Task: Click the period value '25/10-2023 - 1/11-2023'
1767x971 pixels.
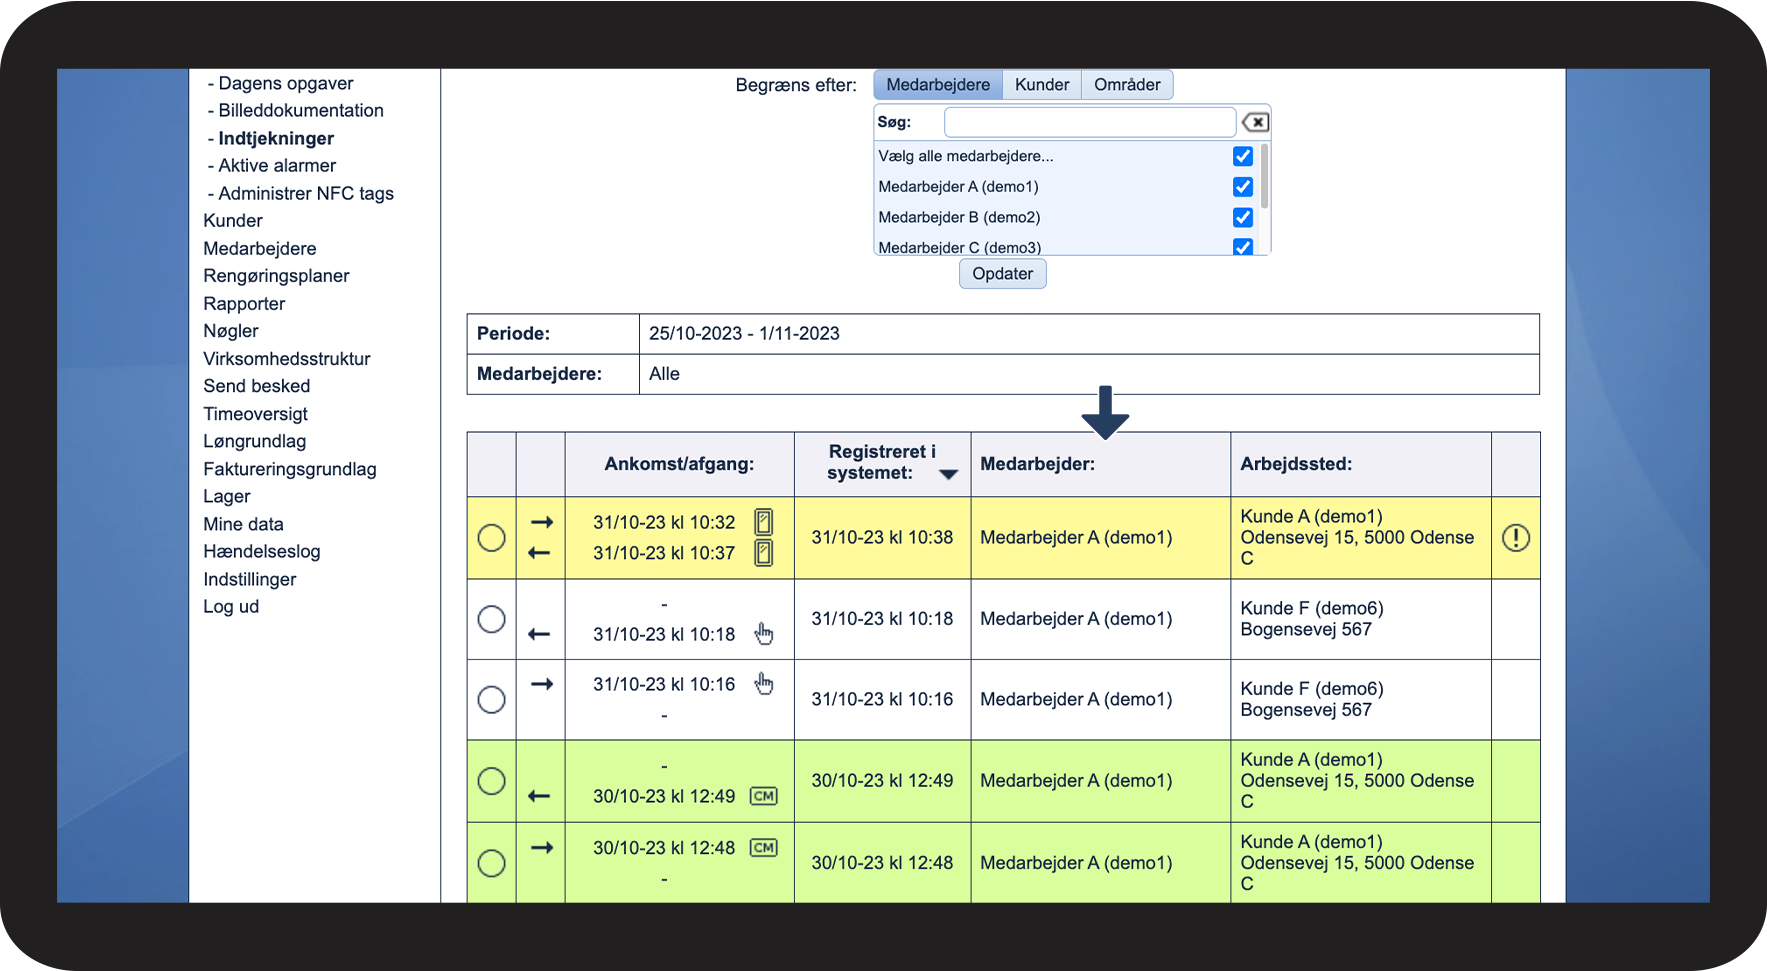Action: [x=744, y=334]
